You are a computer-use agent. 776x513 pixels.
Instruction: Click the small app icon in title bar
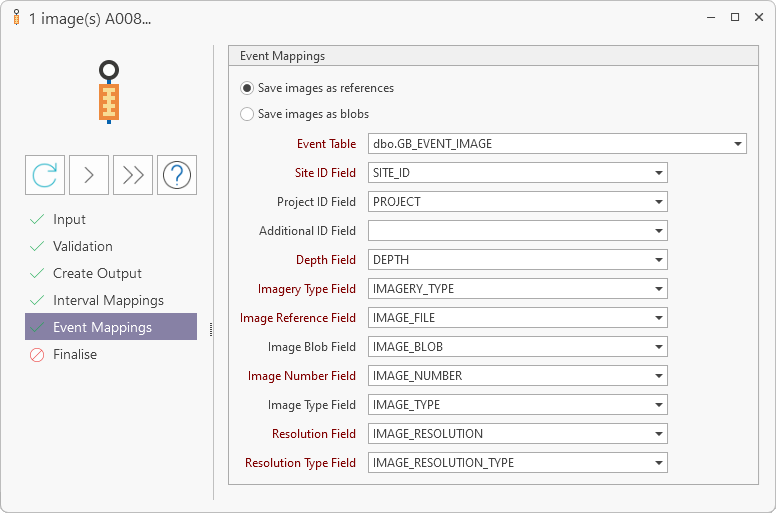coord(16,18)
